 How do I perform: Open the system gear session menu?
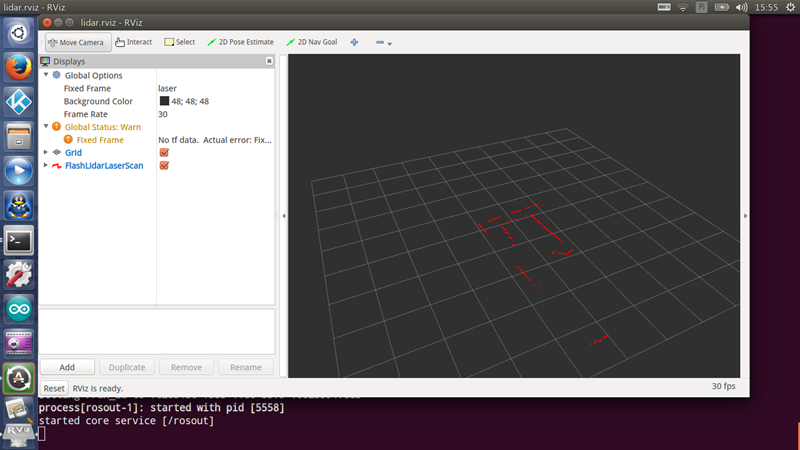coord(790,7)
